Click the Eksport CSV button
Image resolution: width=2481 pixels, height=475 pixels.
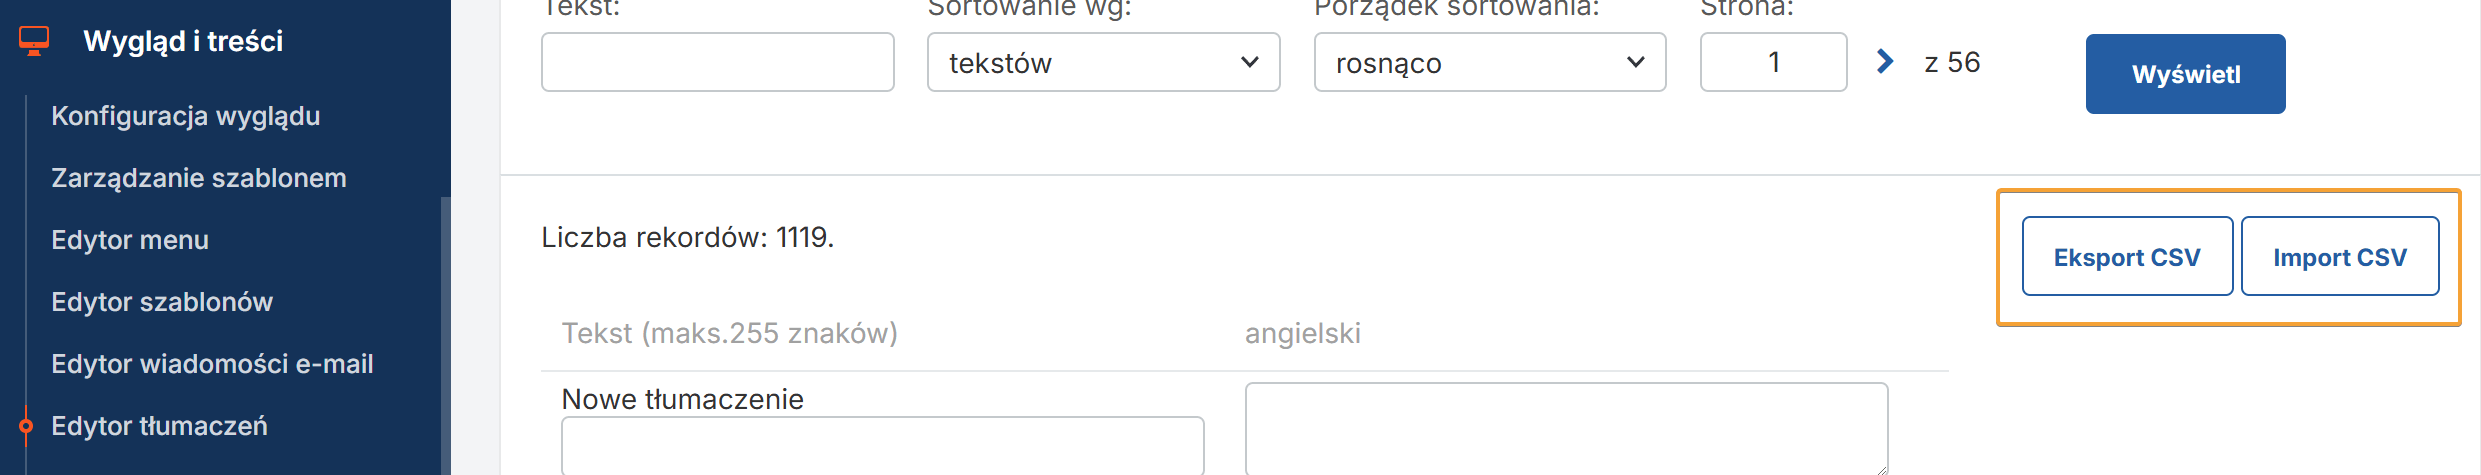coord(2127,257)
